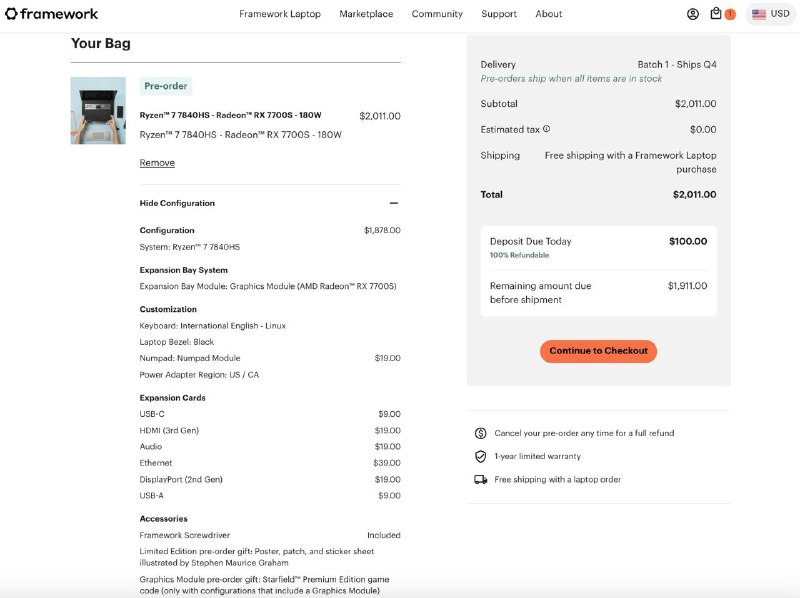Screen dimensions: 800x598
Task: Click the $0.00 estimated tax value
Action: point(703,130)
